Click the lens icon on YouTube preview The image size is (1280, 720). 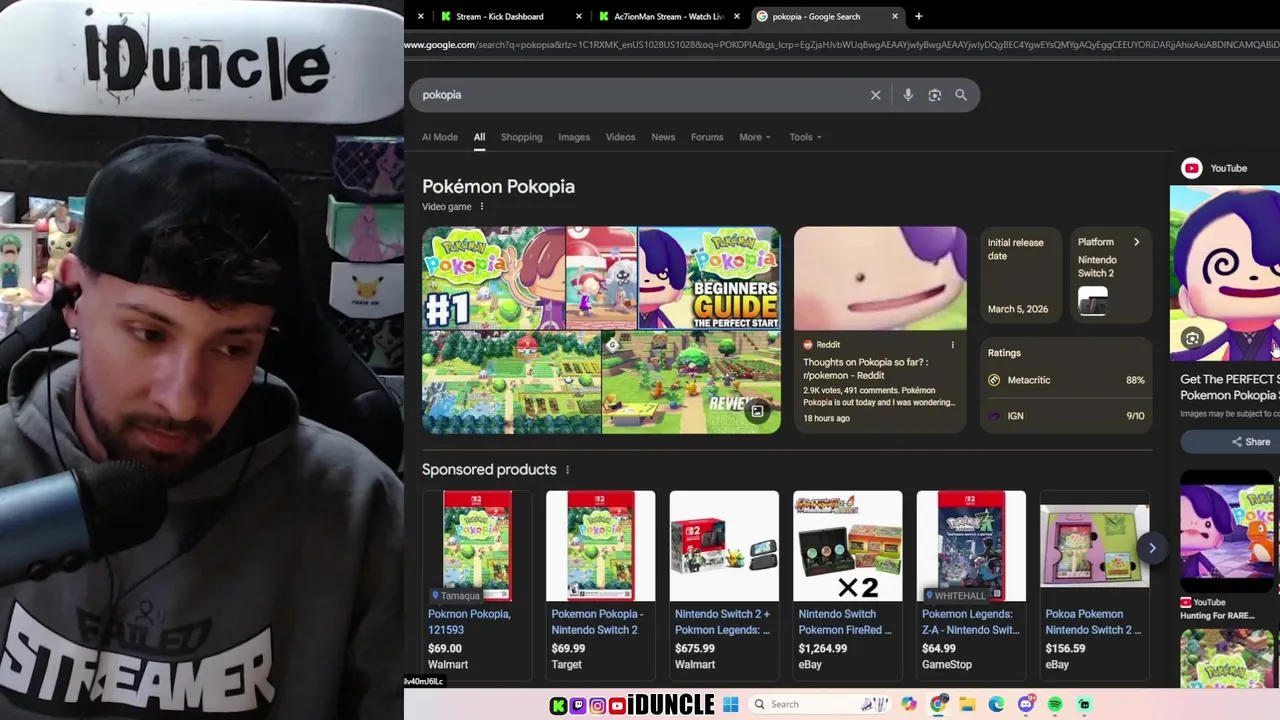click(x=1192, y=339)
